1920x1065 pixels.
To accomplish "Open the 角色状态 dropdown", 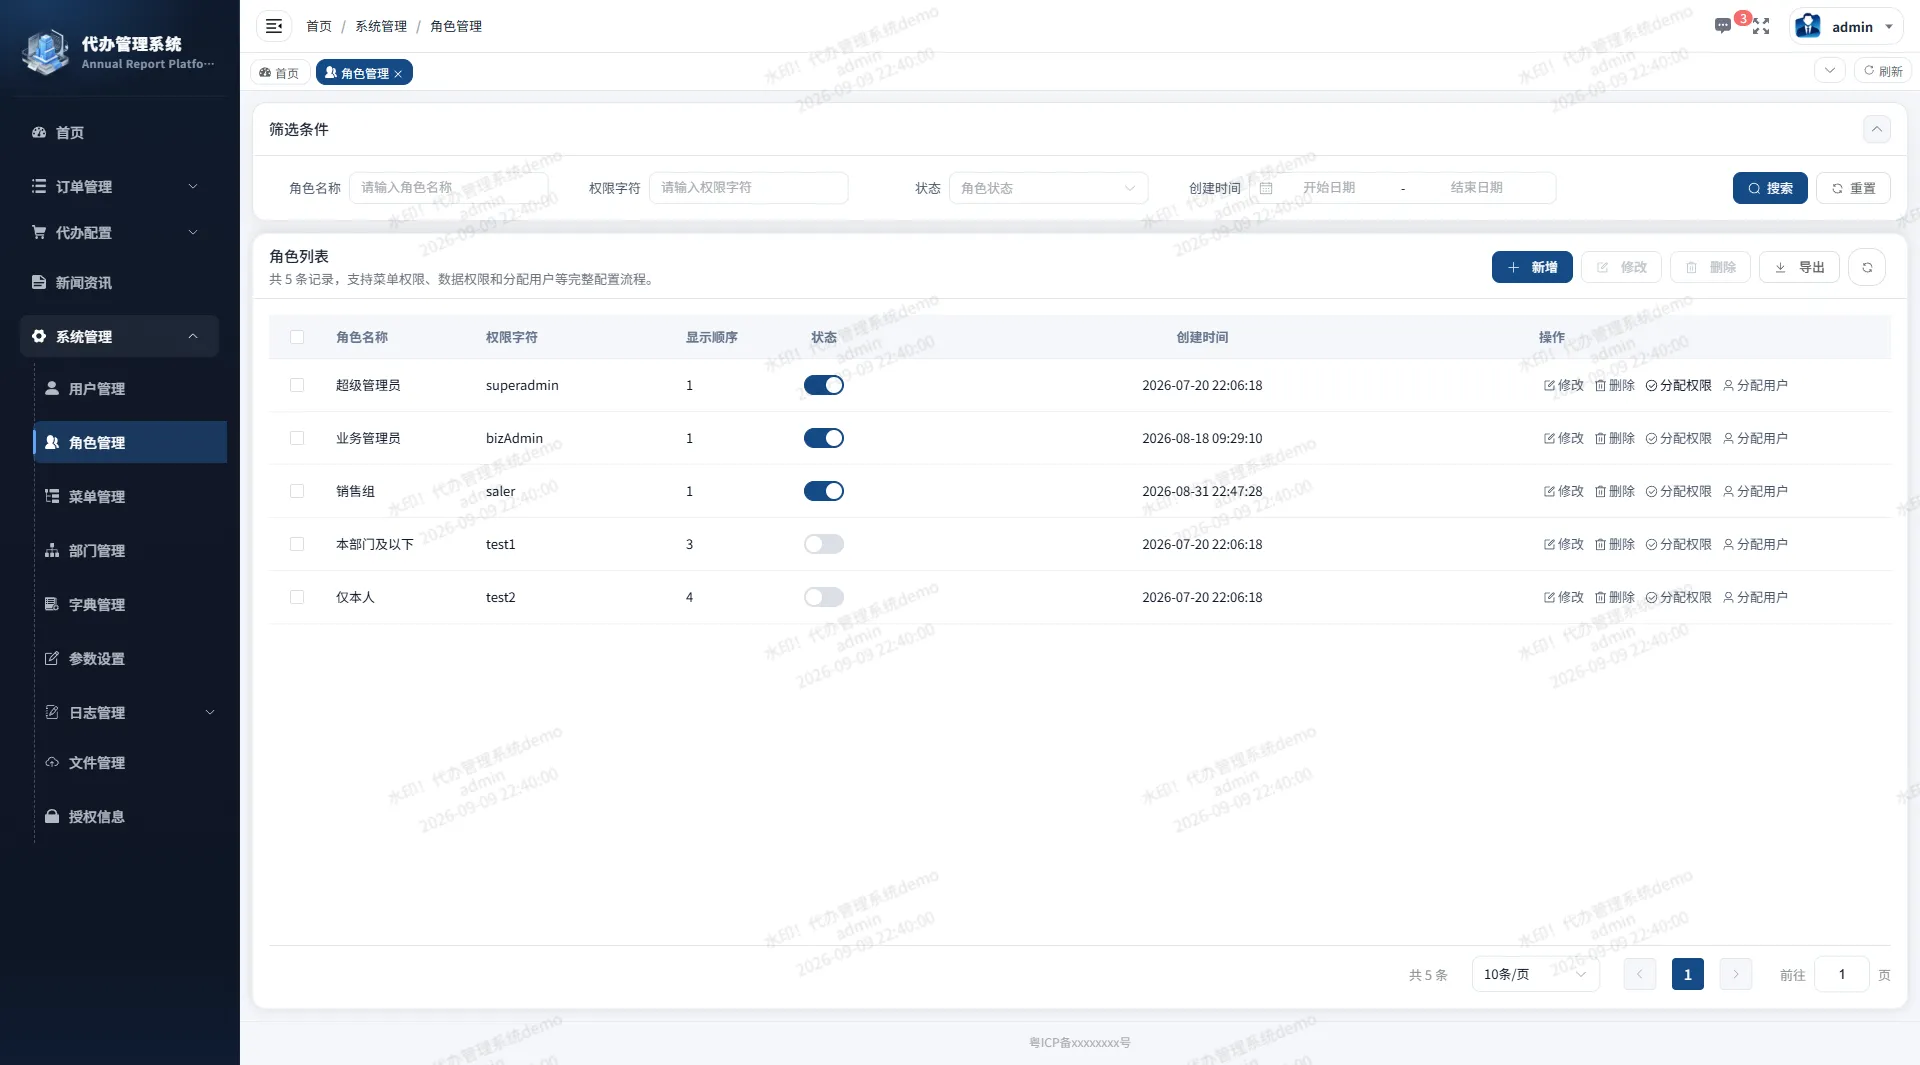I will pos(1048,188).
